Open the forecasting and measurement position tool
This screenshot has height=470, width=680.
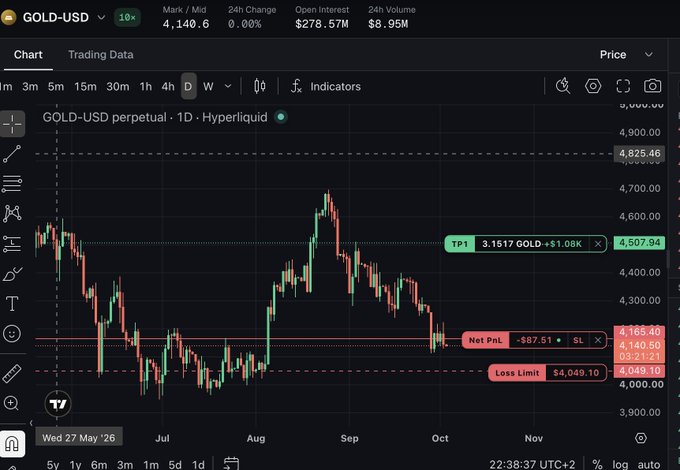tap(12, 244)
